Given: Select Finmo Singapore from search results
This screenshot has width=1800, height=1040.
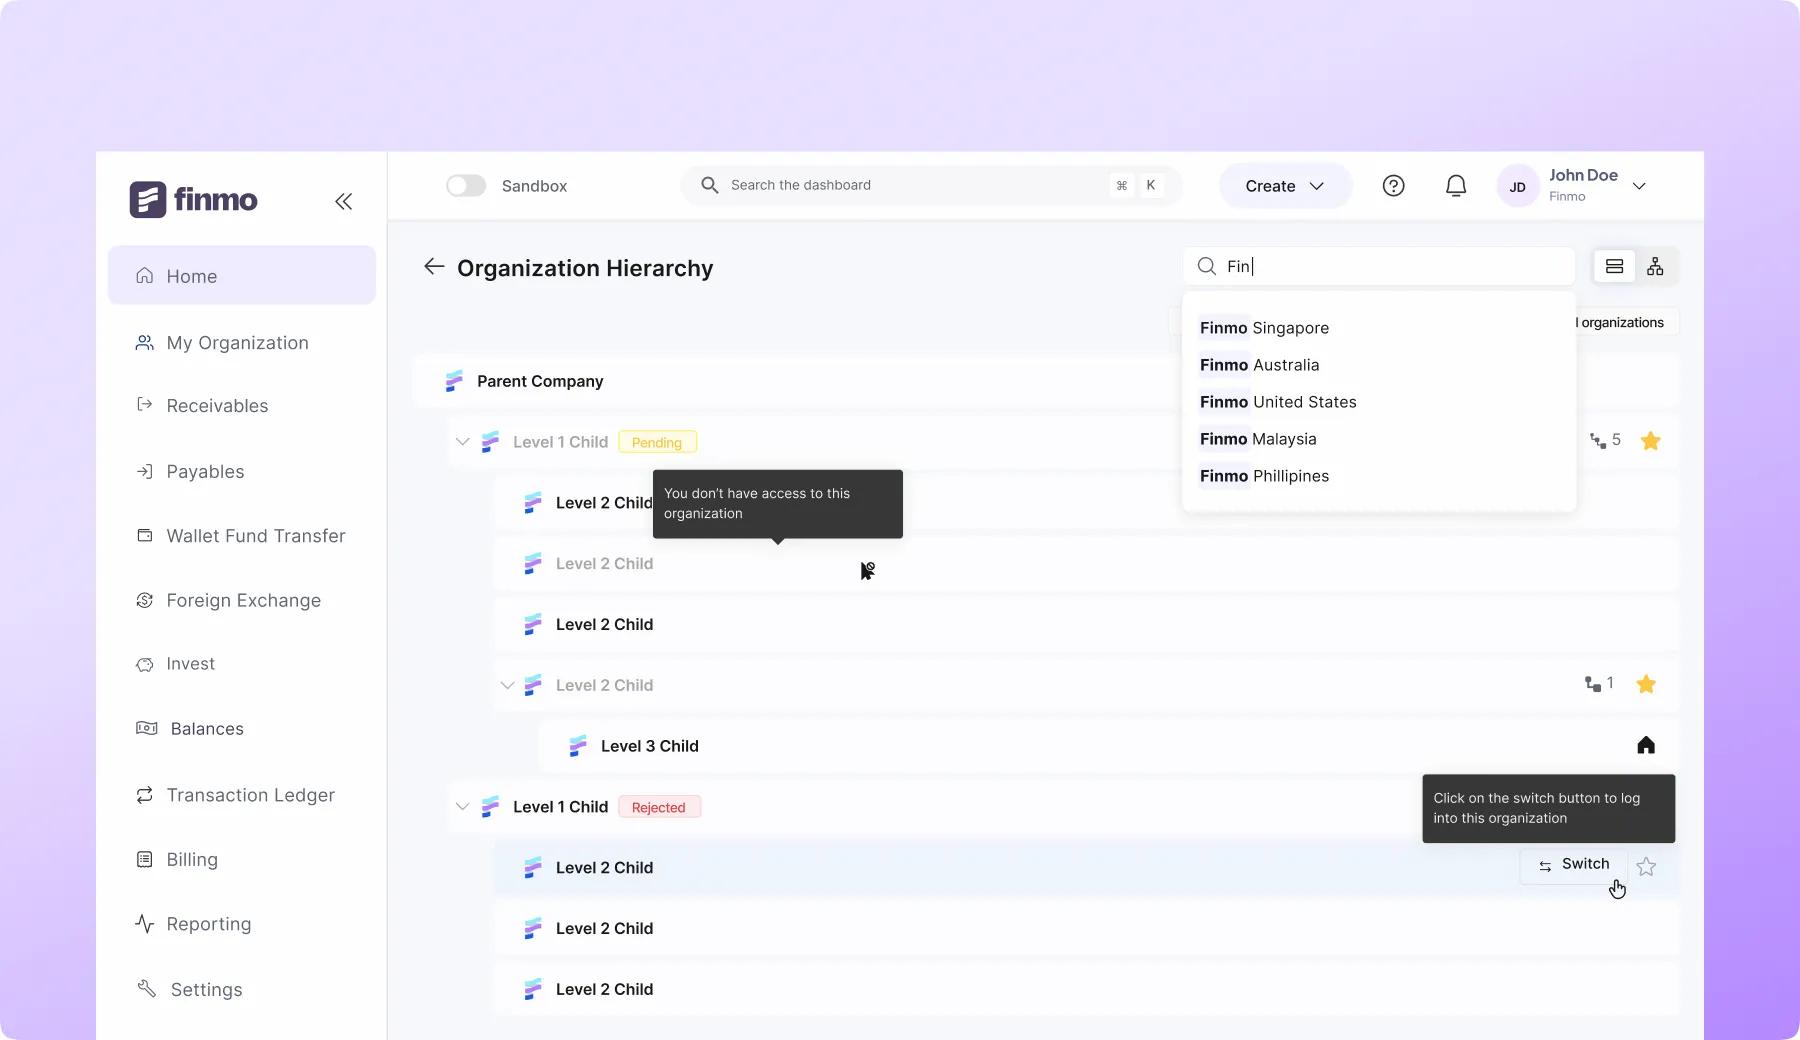Looking at the screenshot, I should [1264, 328].
